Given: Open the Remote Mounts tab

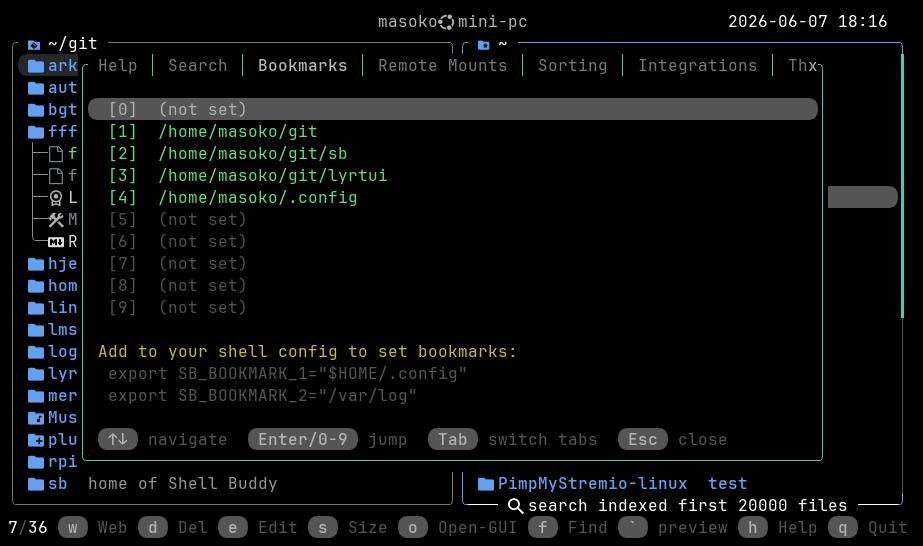Looking at the screenshot, I should tap(443, 65).
